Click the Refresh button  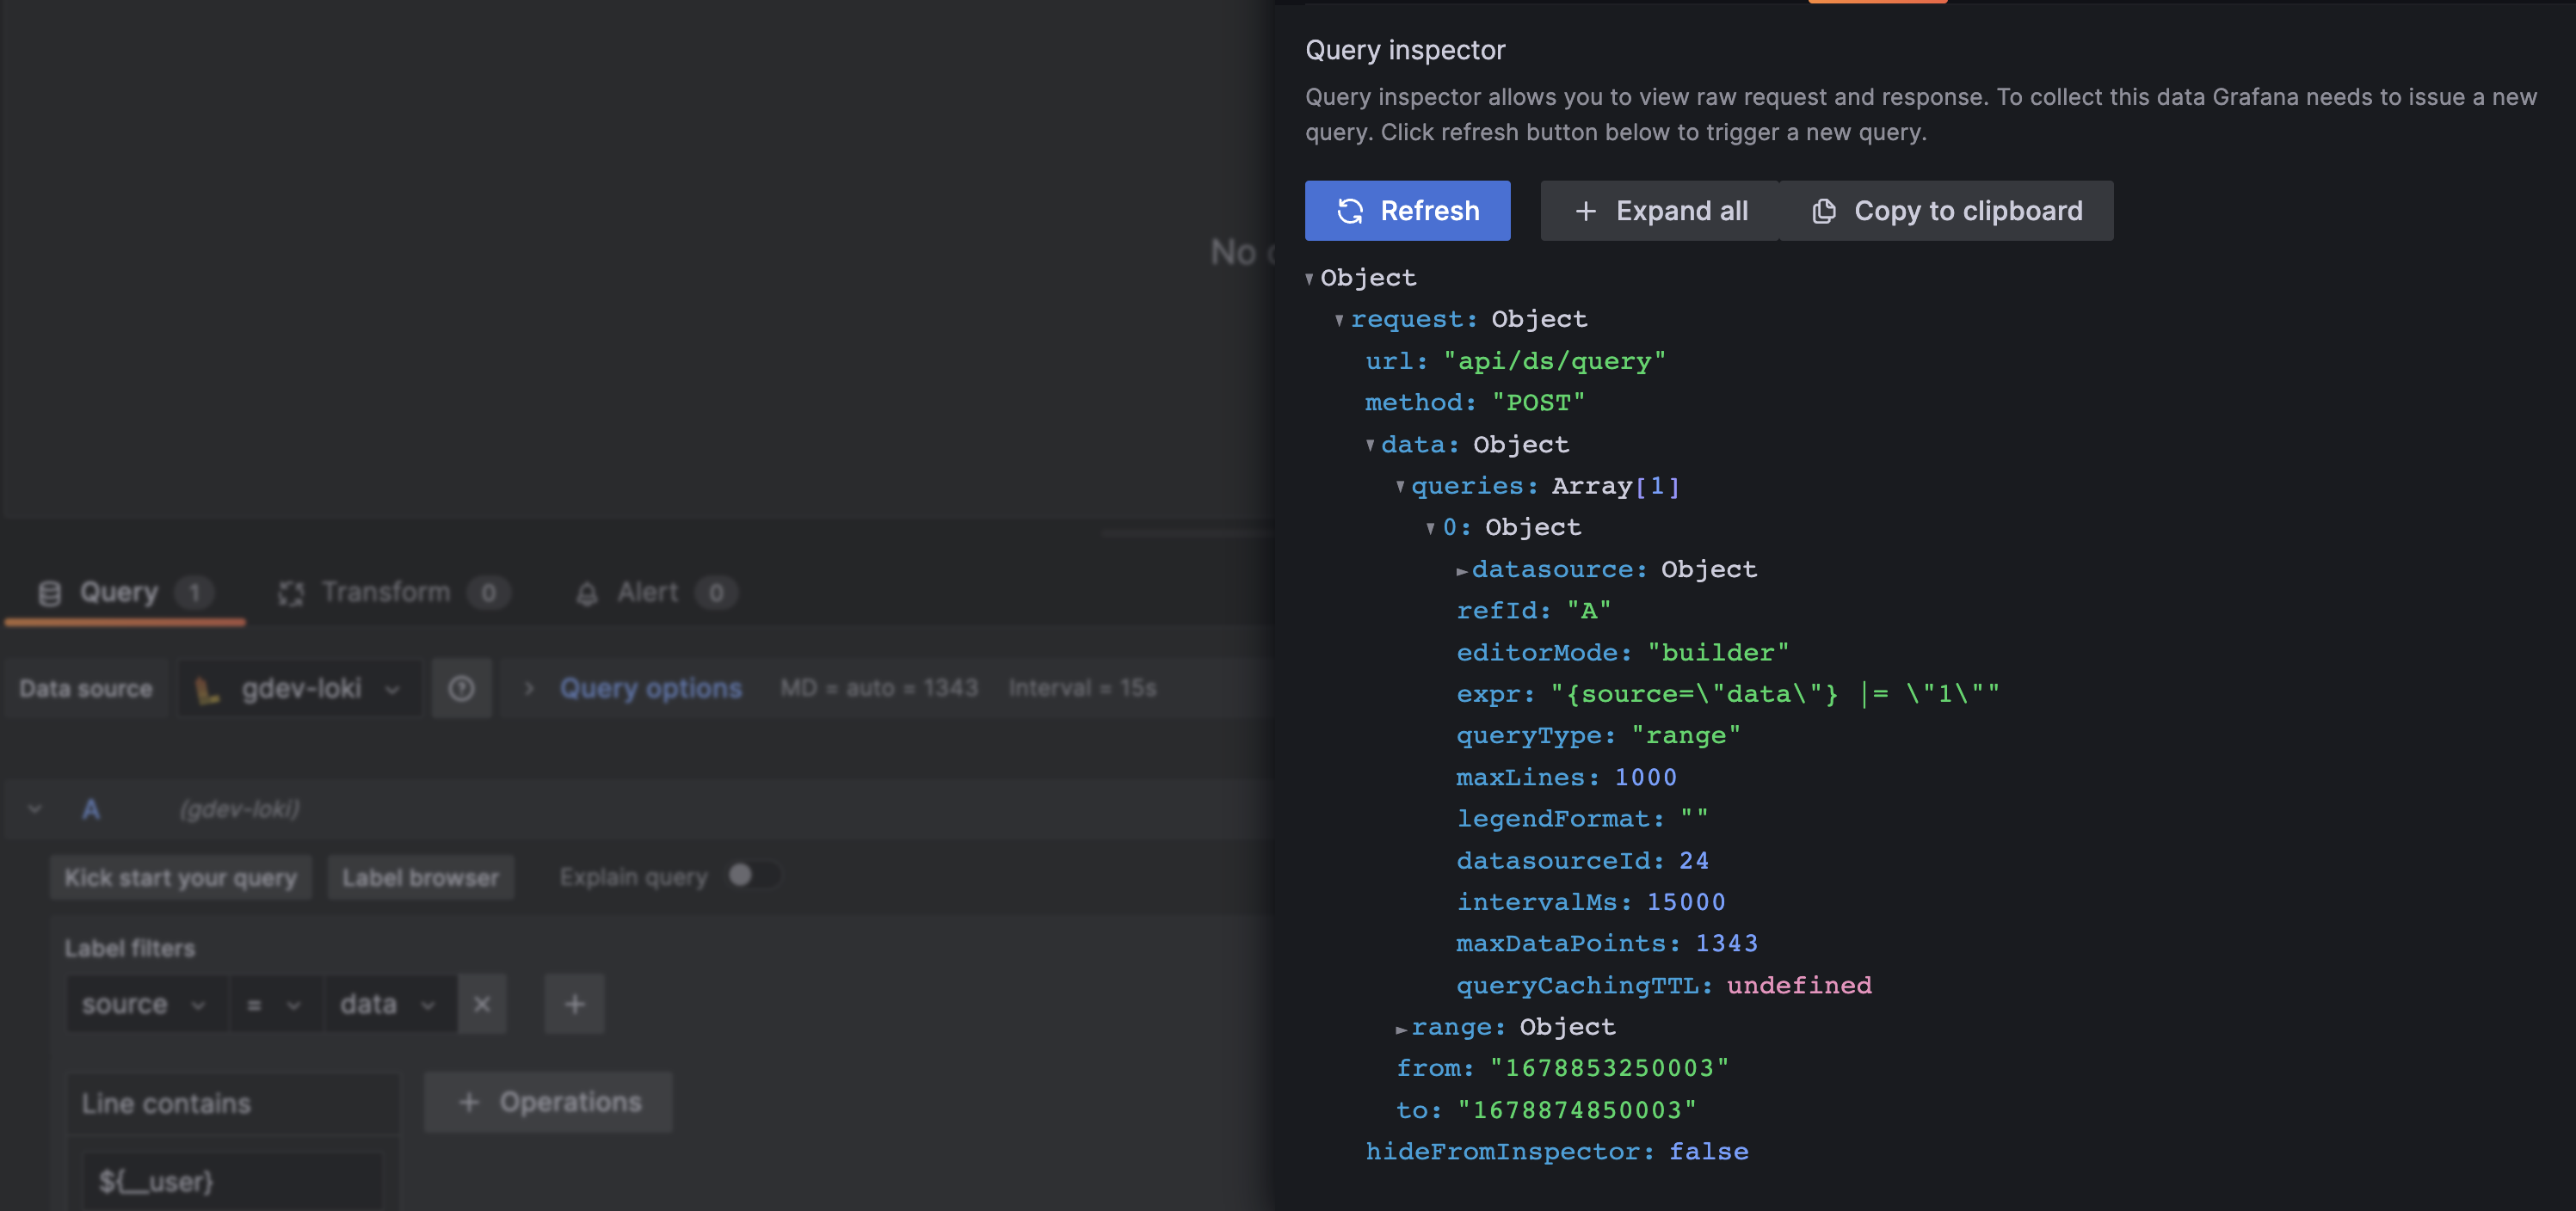1408,211
